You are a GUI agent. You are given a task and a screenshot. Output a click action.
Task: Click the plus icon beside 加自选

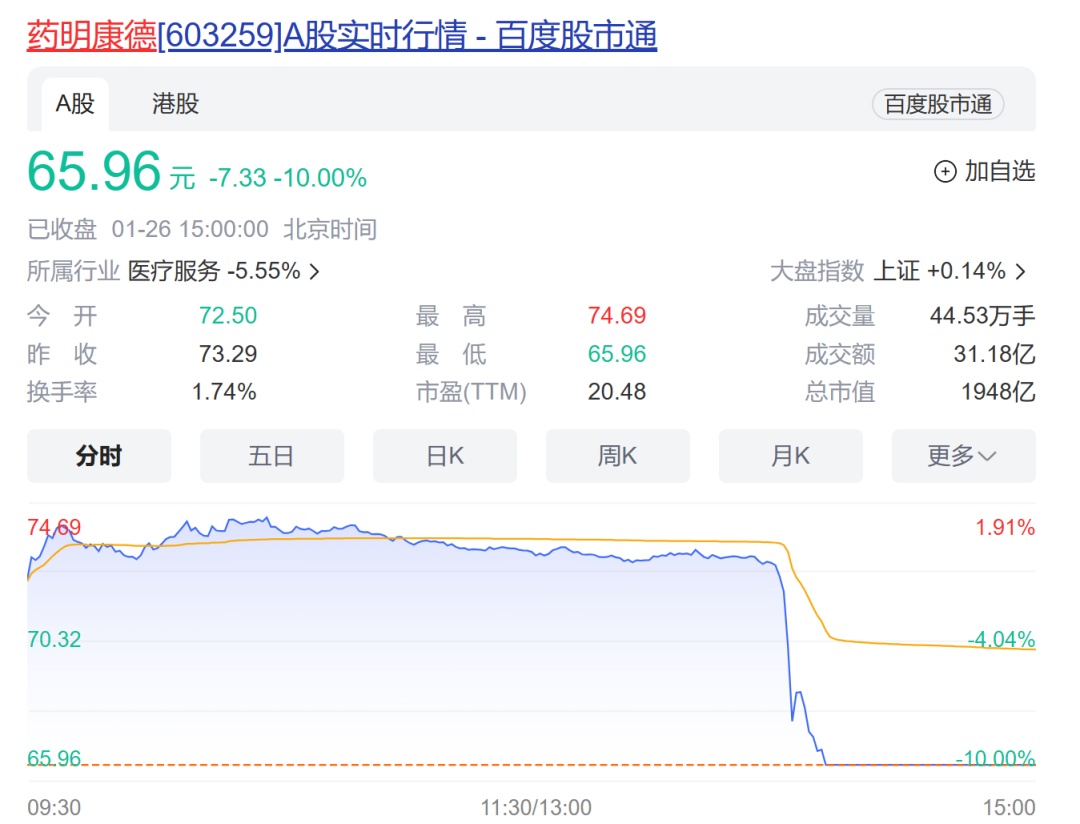(x=945, y=172)
